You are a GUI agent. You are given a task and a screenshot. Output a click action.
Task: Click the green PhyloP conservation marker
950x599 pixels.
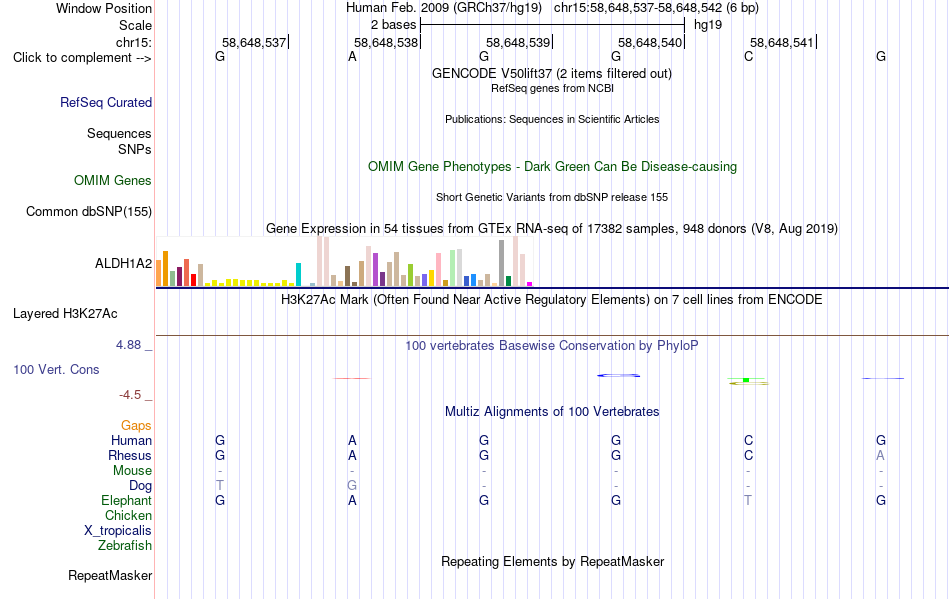pyautogui.click(x=746, y=380)
